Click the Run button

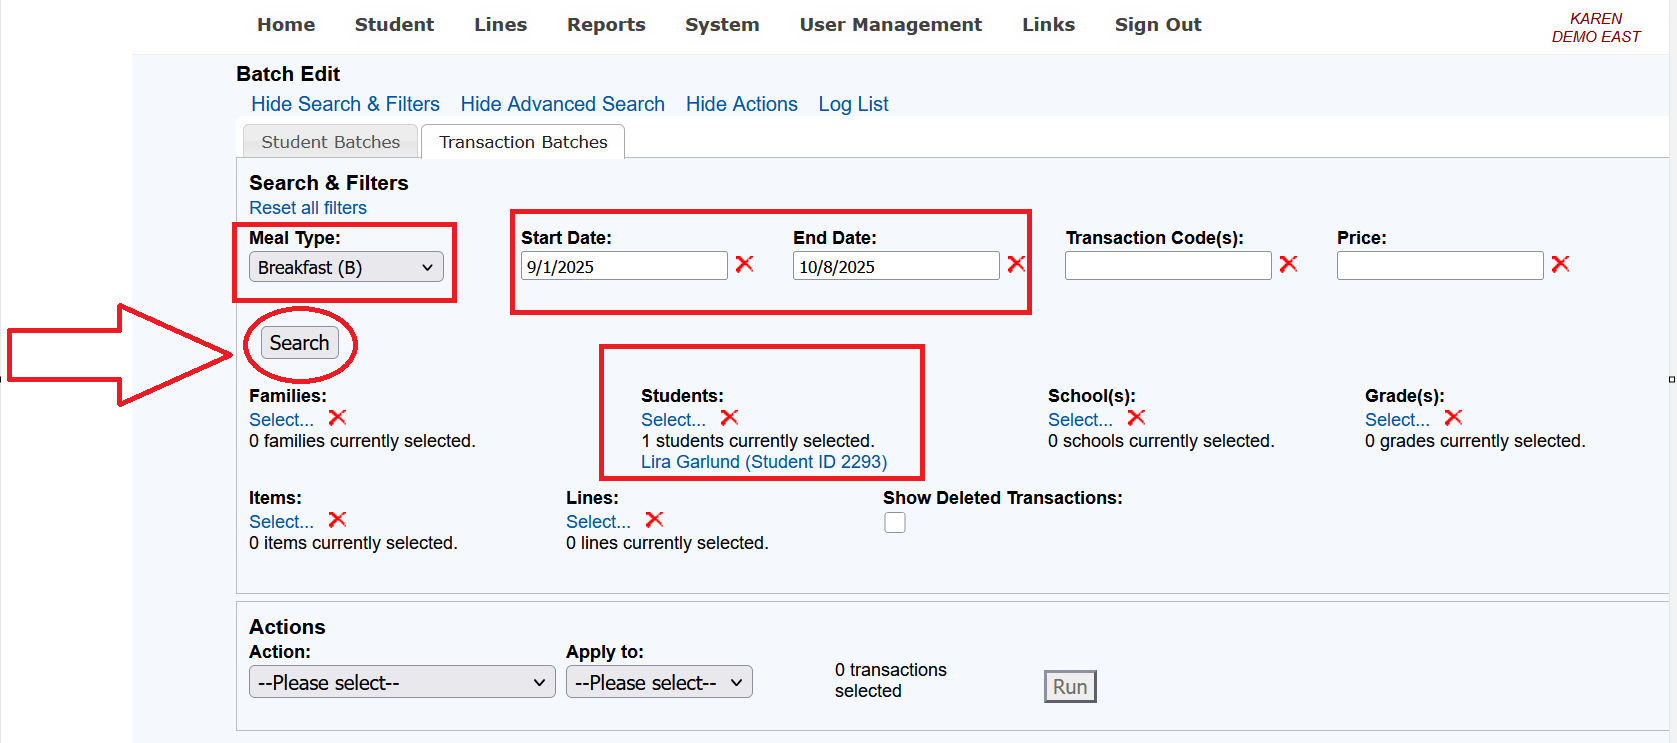[x=1070, y=687]
